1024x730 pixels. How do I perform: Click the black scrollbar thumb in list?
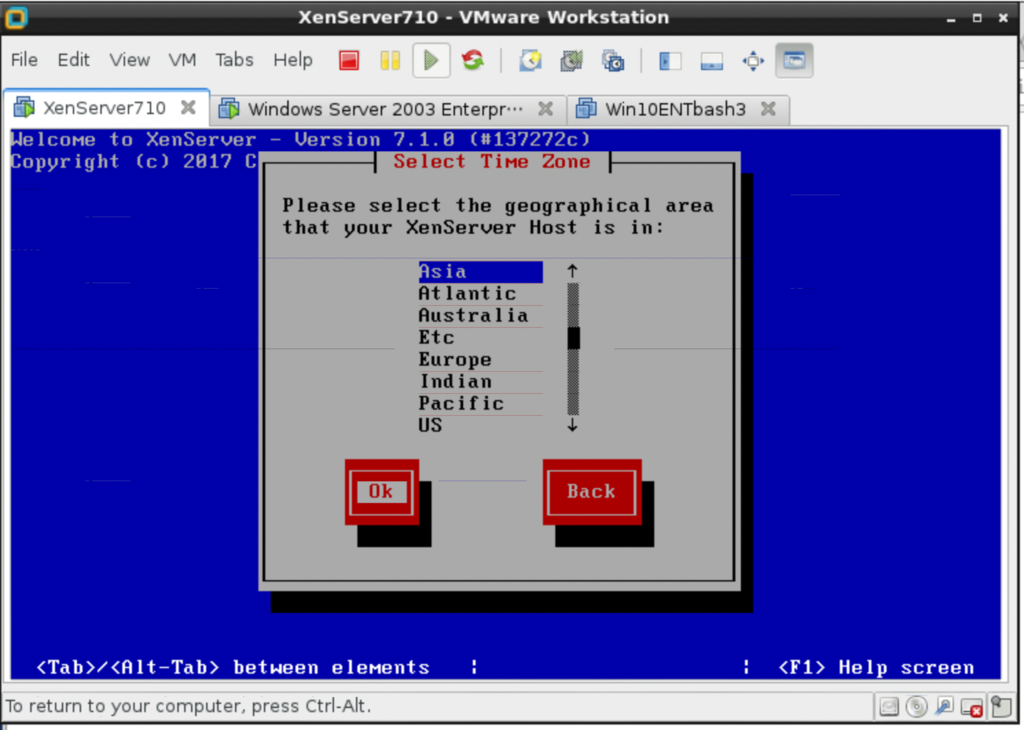coord(573,338)
